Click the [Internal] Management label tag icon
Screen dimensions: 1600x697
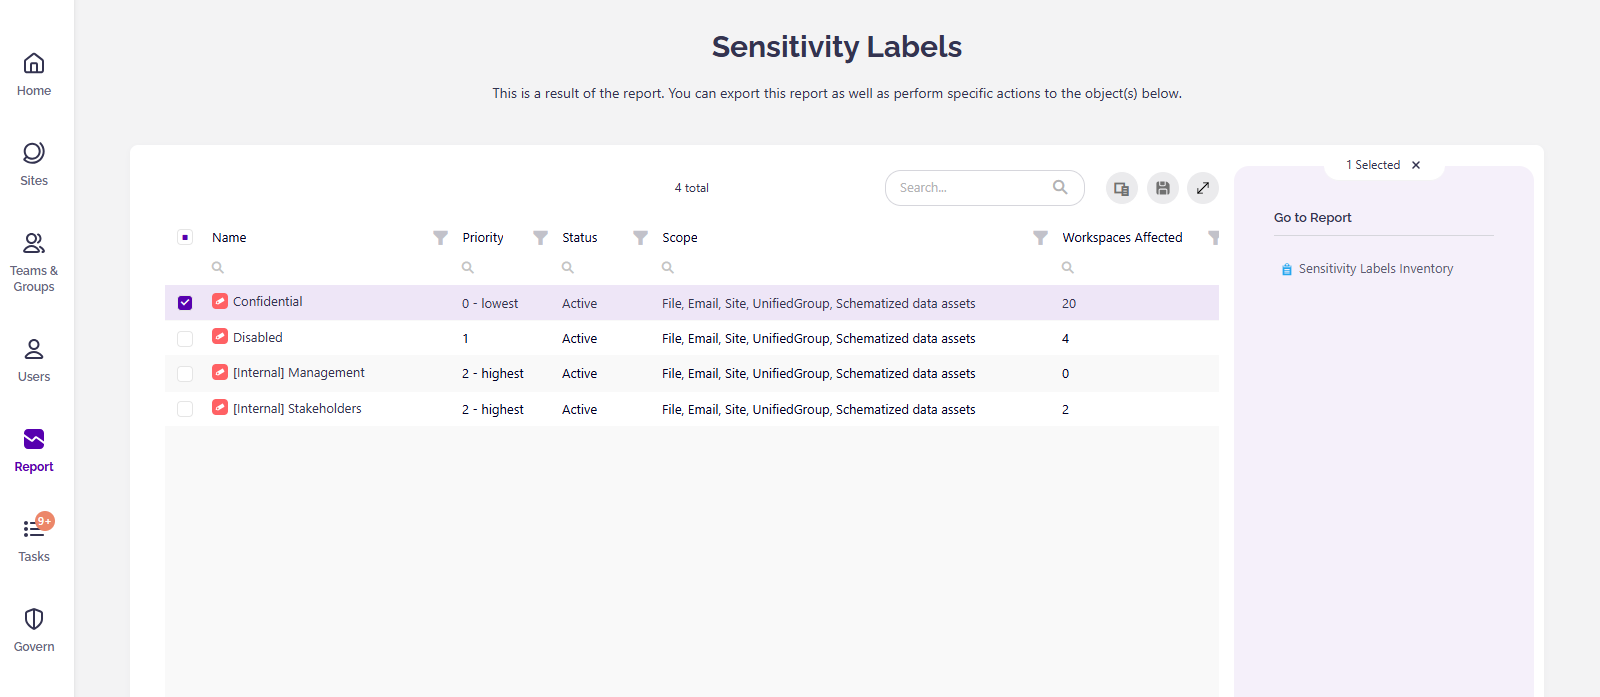click(x=220, y=372)
